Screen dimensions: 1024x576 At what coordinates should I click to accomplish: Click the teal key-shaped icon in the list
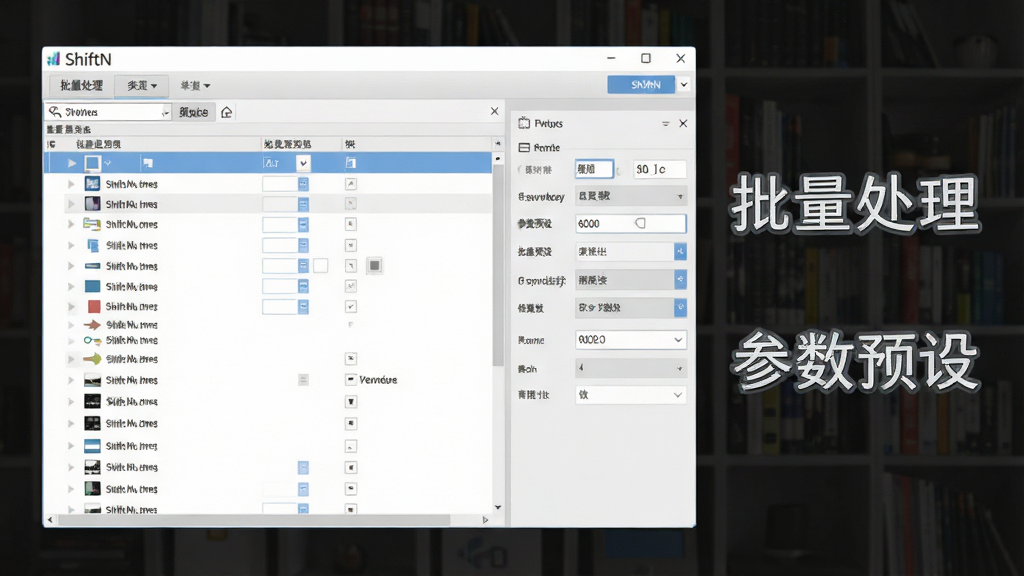point(92,340)
